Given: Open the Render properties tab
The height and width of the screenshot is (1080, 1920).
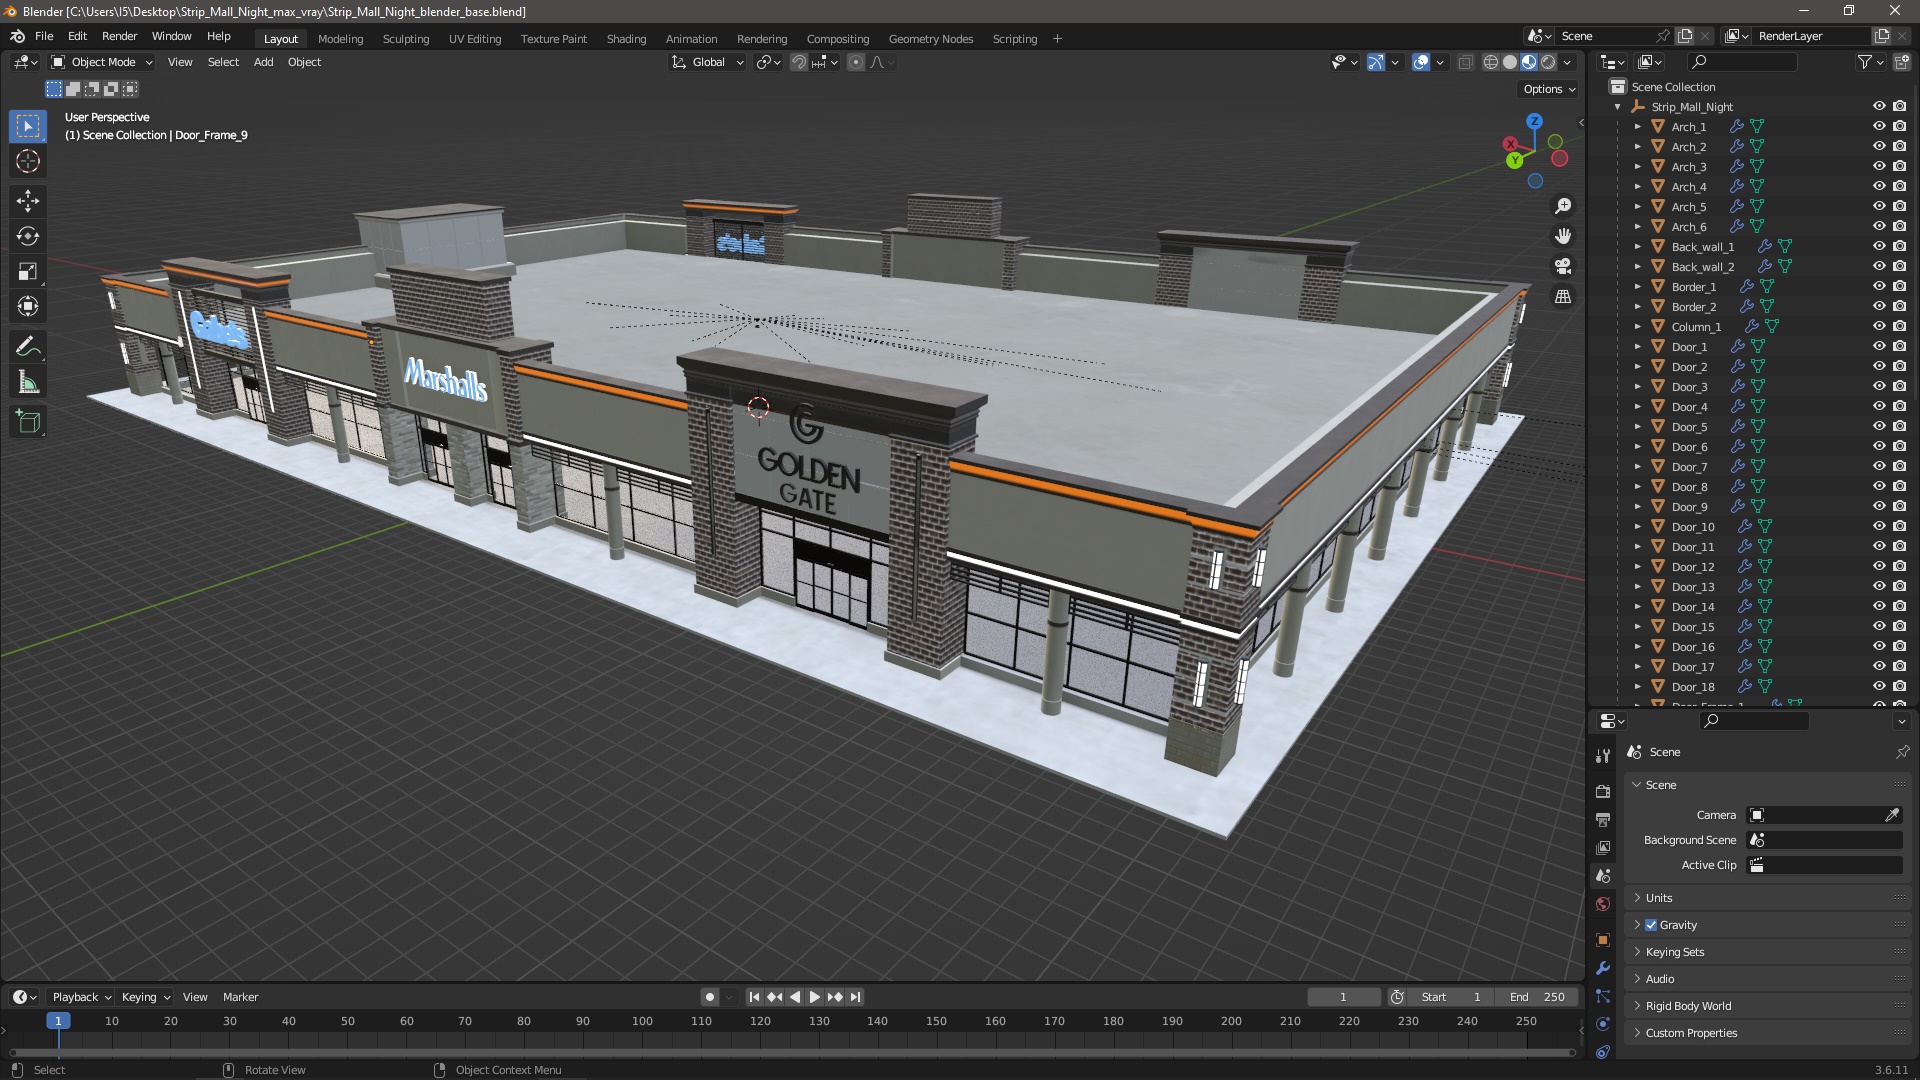Looking at the screenshot, I should 1603,791.
